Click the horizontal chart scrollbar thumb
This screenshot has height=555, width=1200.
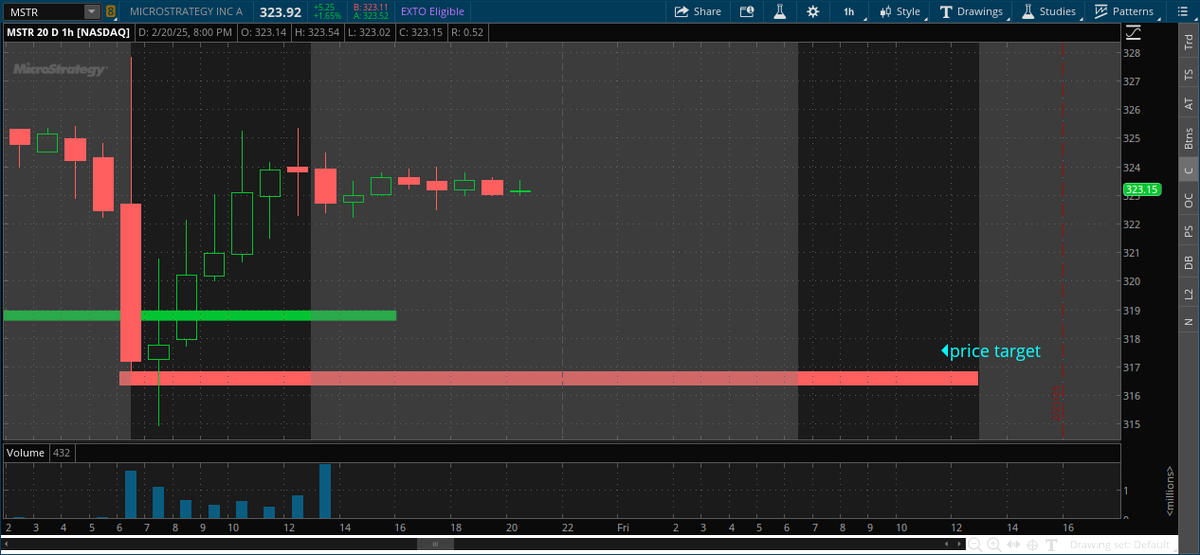click(436, 545)
